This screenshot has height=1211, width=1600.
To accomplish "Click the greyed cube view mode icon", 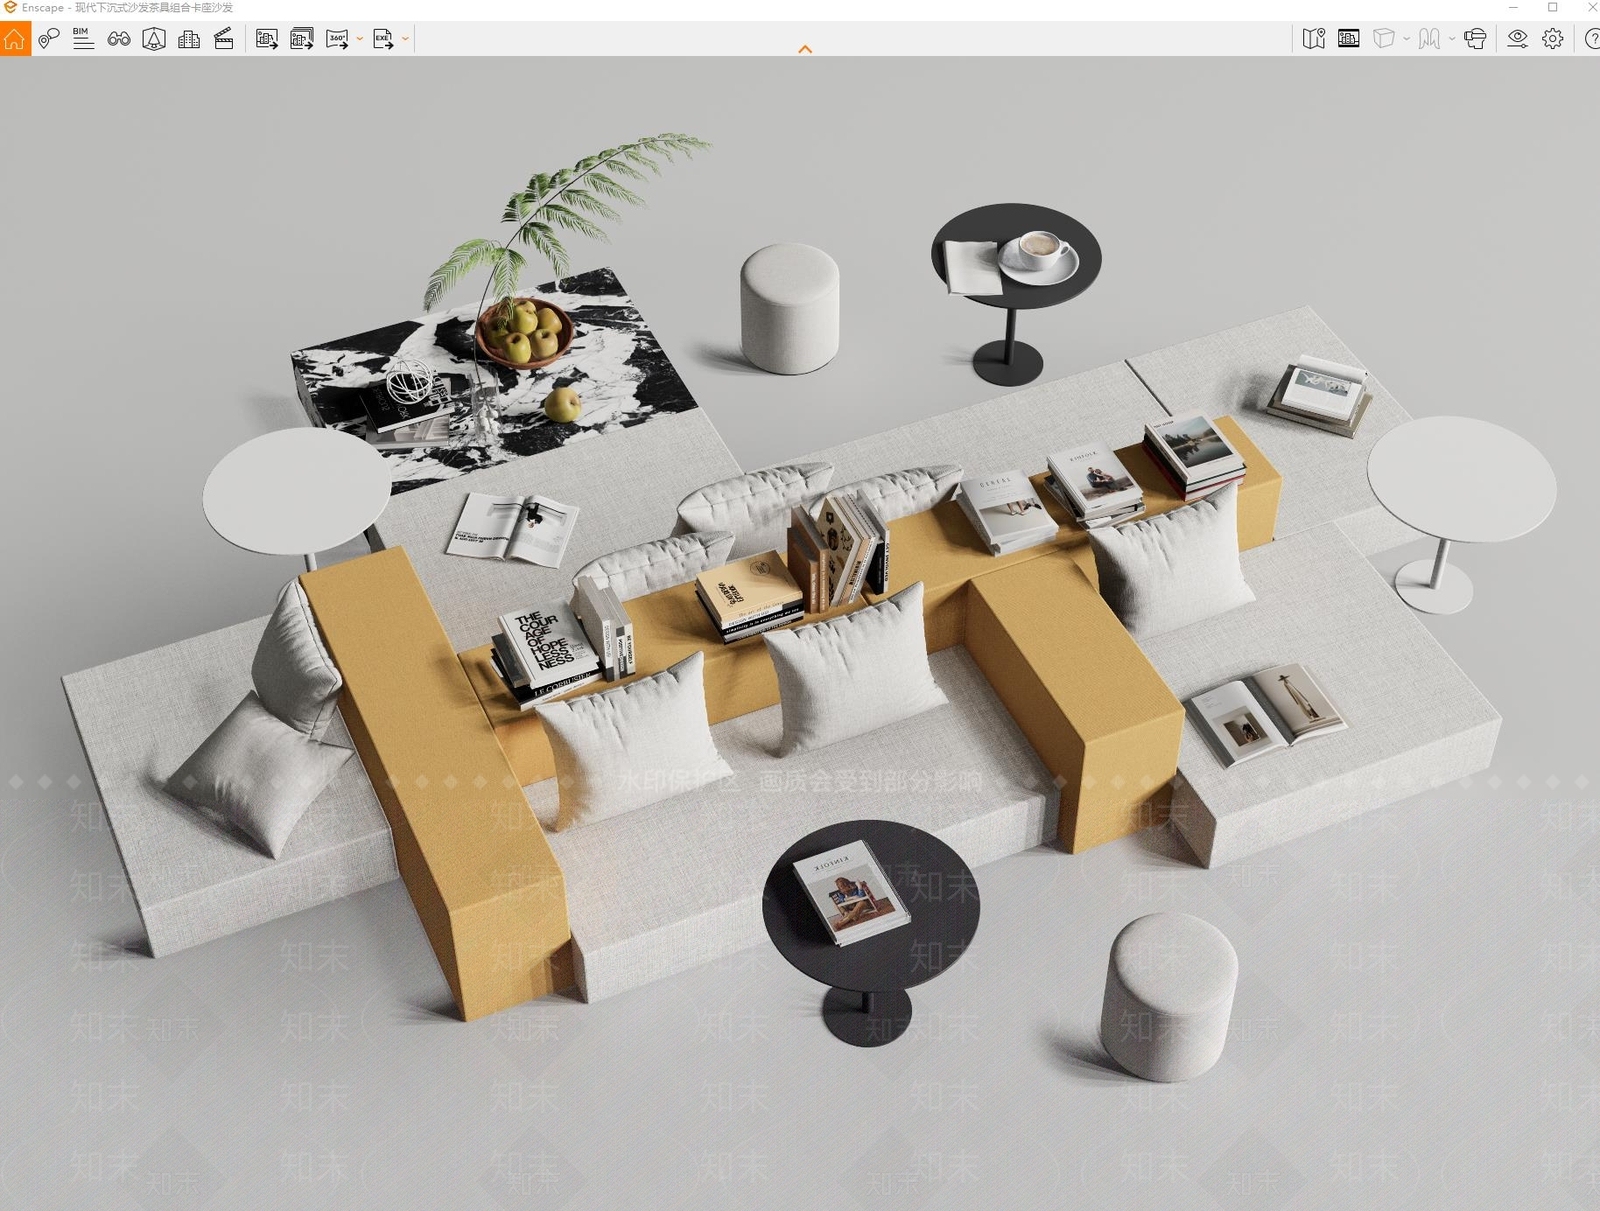I will pos(1384,39).
